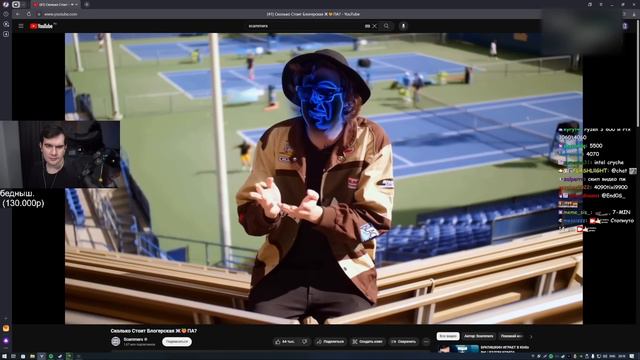
Task: Start voice search with the microphone
Action: pyautogui.click(x=403, y=26)
